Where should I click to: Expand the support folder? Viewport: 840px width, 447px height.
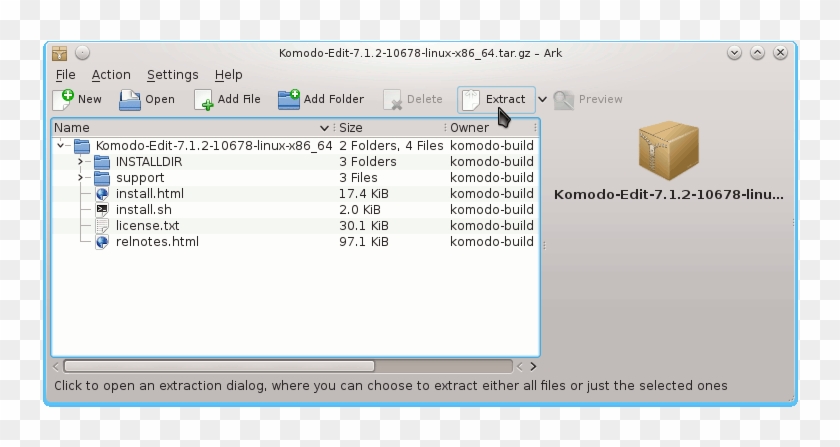[x=80, y=177]
